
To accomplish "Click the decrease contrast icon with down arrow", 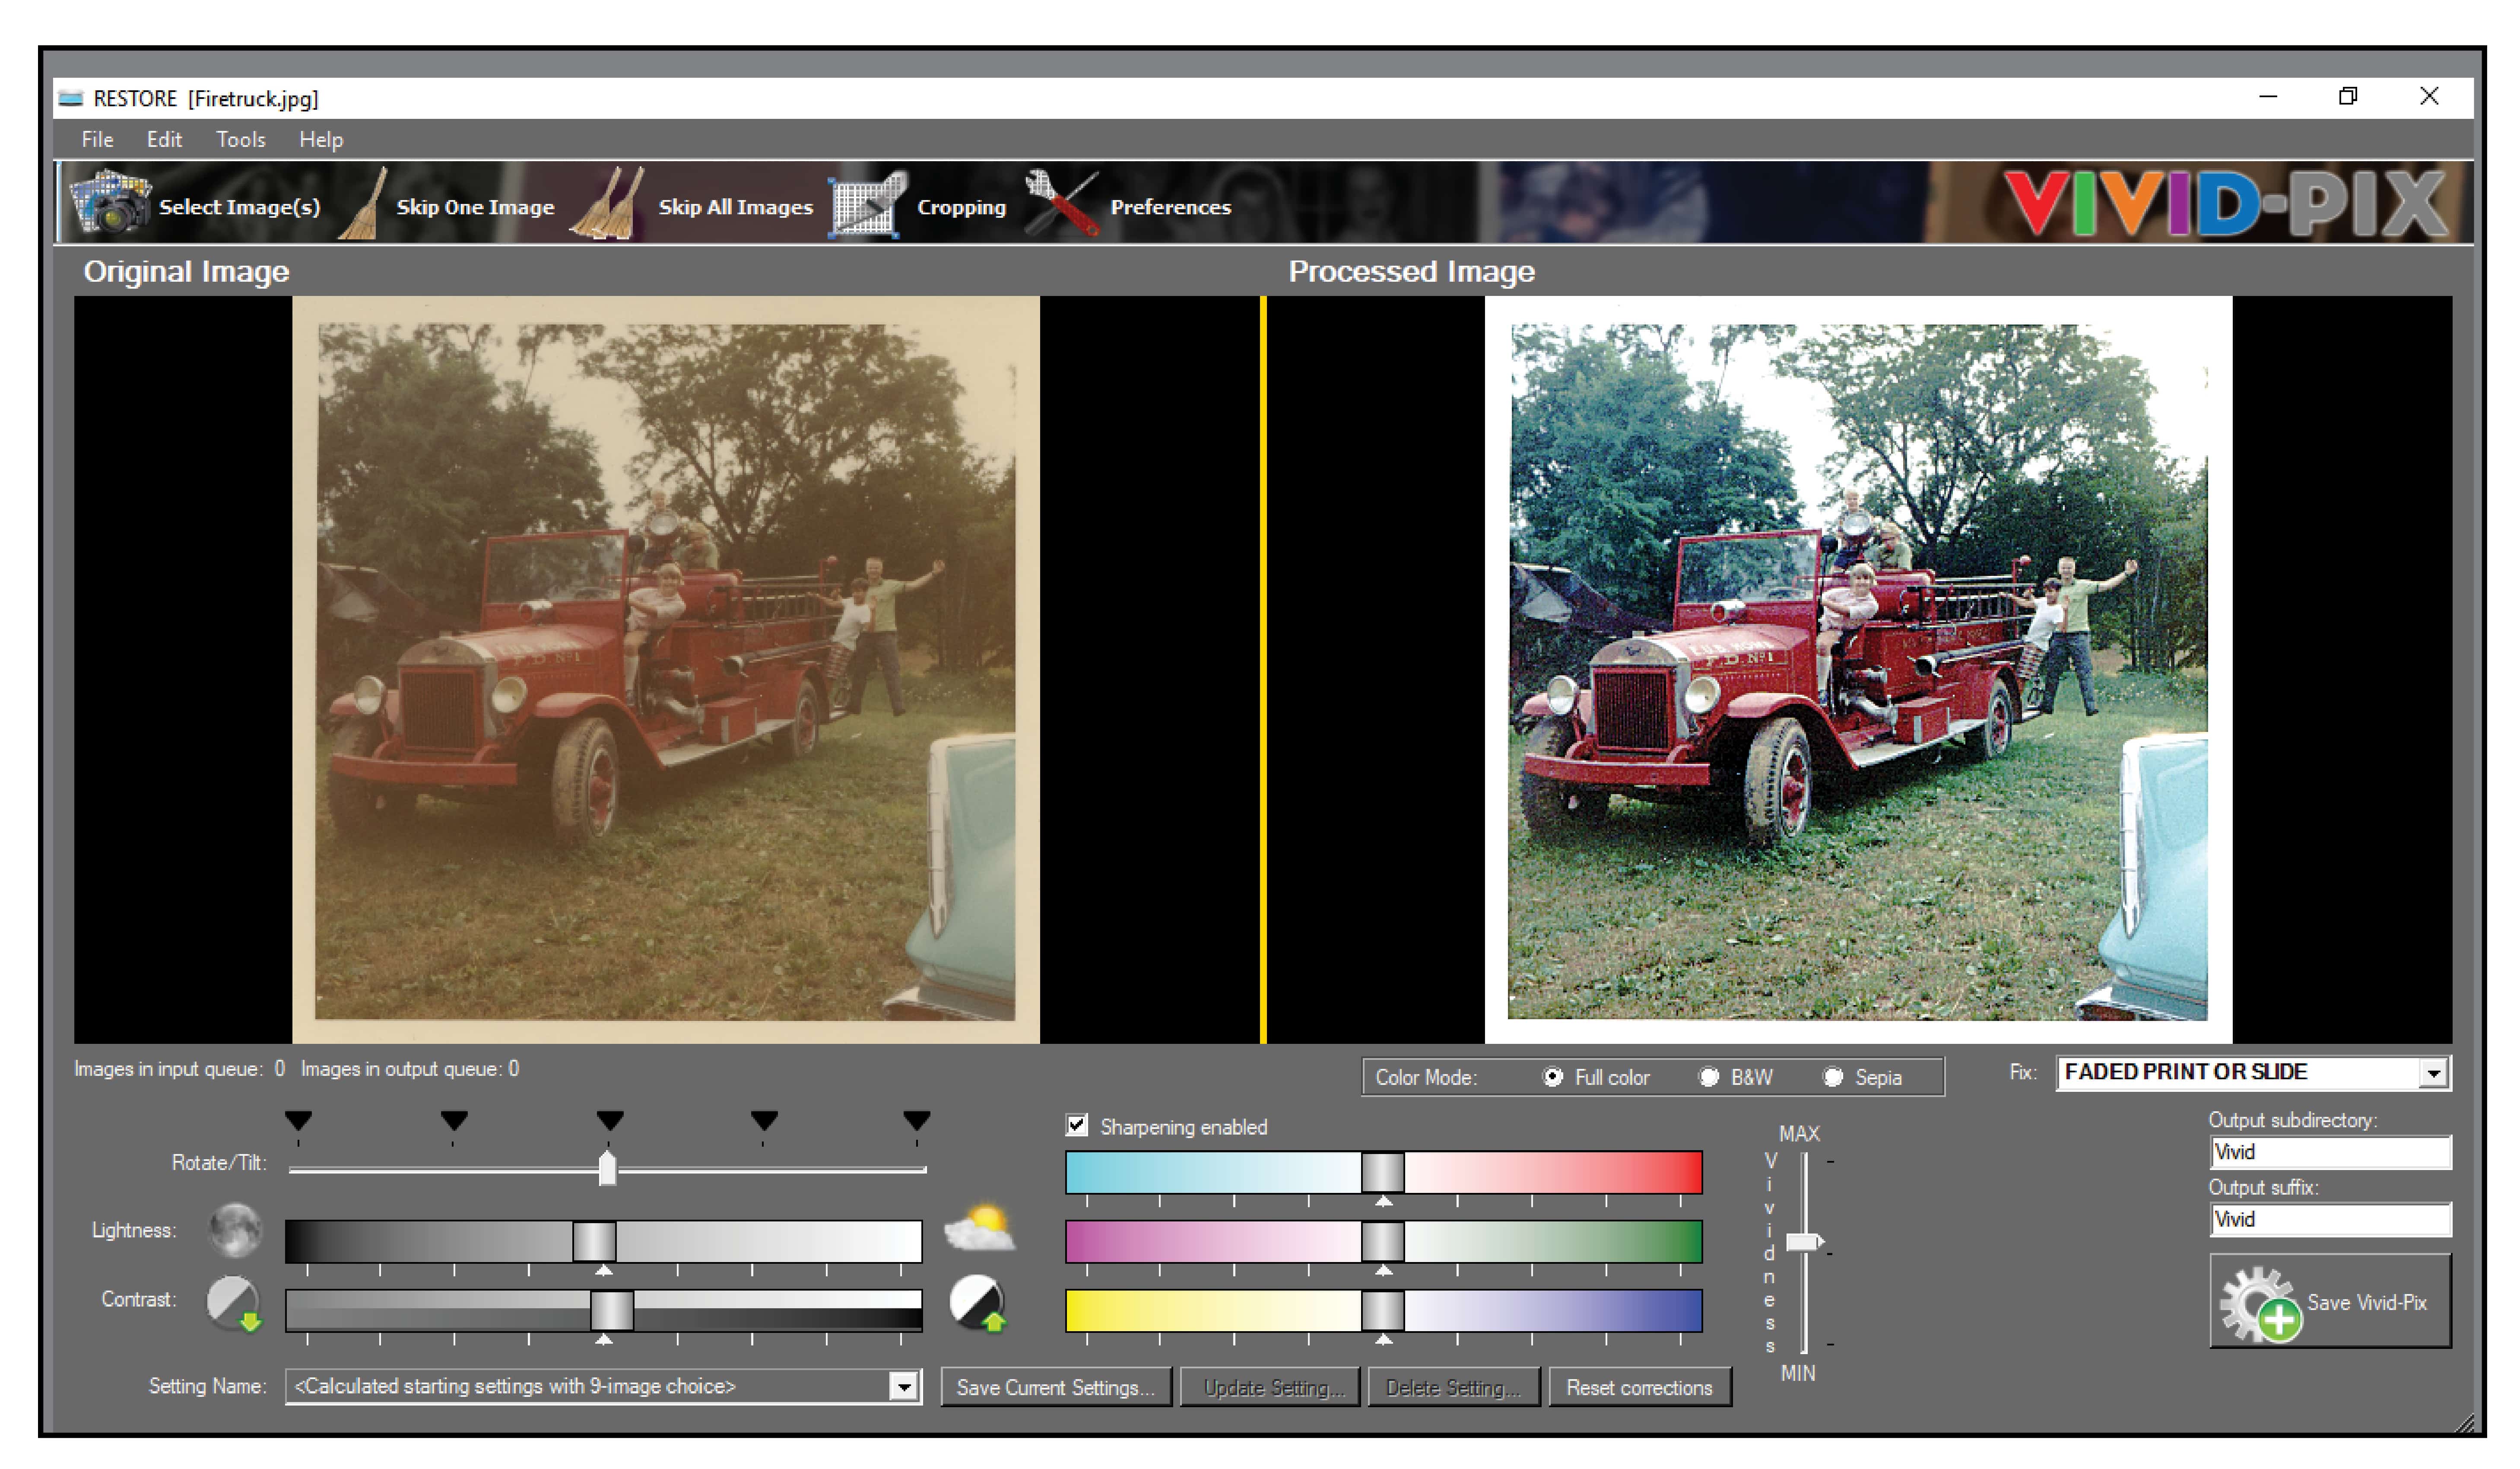I will 234,1303.
